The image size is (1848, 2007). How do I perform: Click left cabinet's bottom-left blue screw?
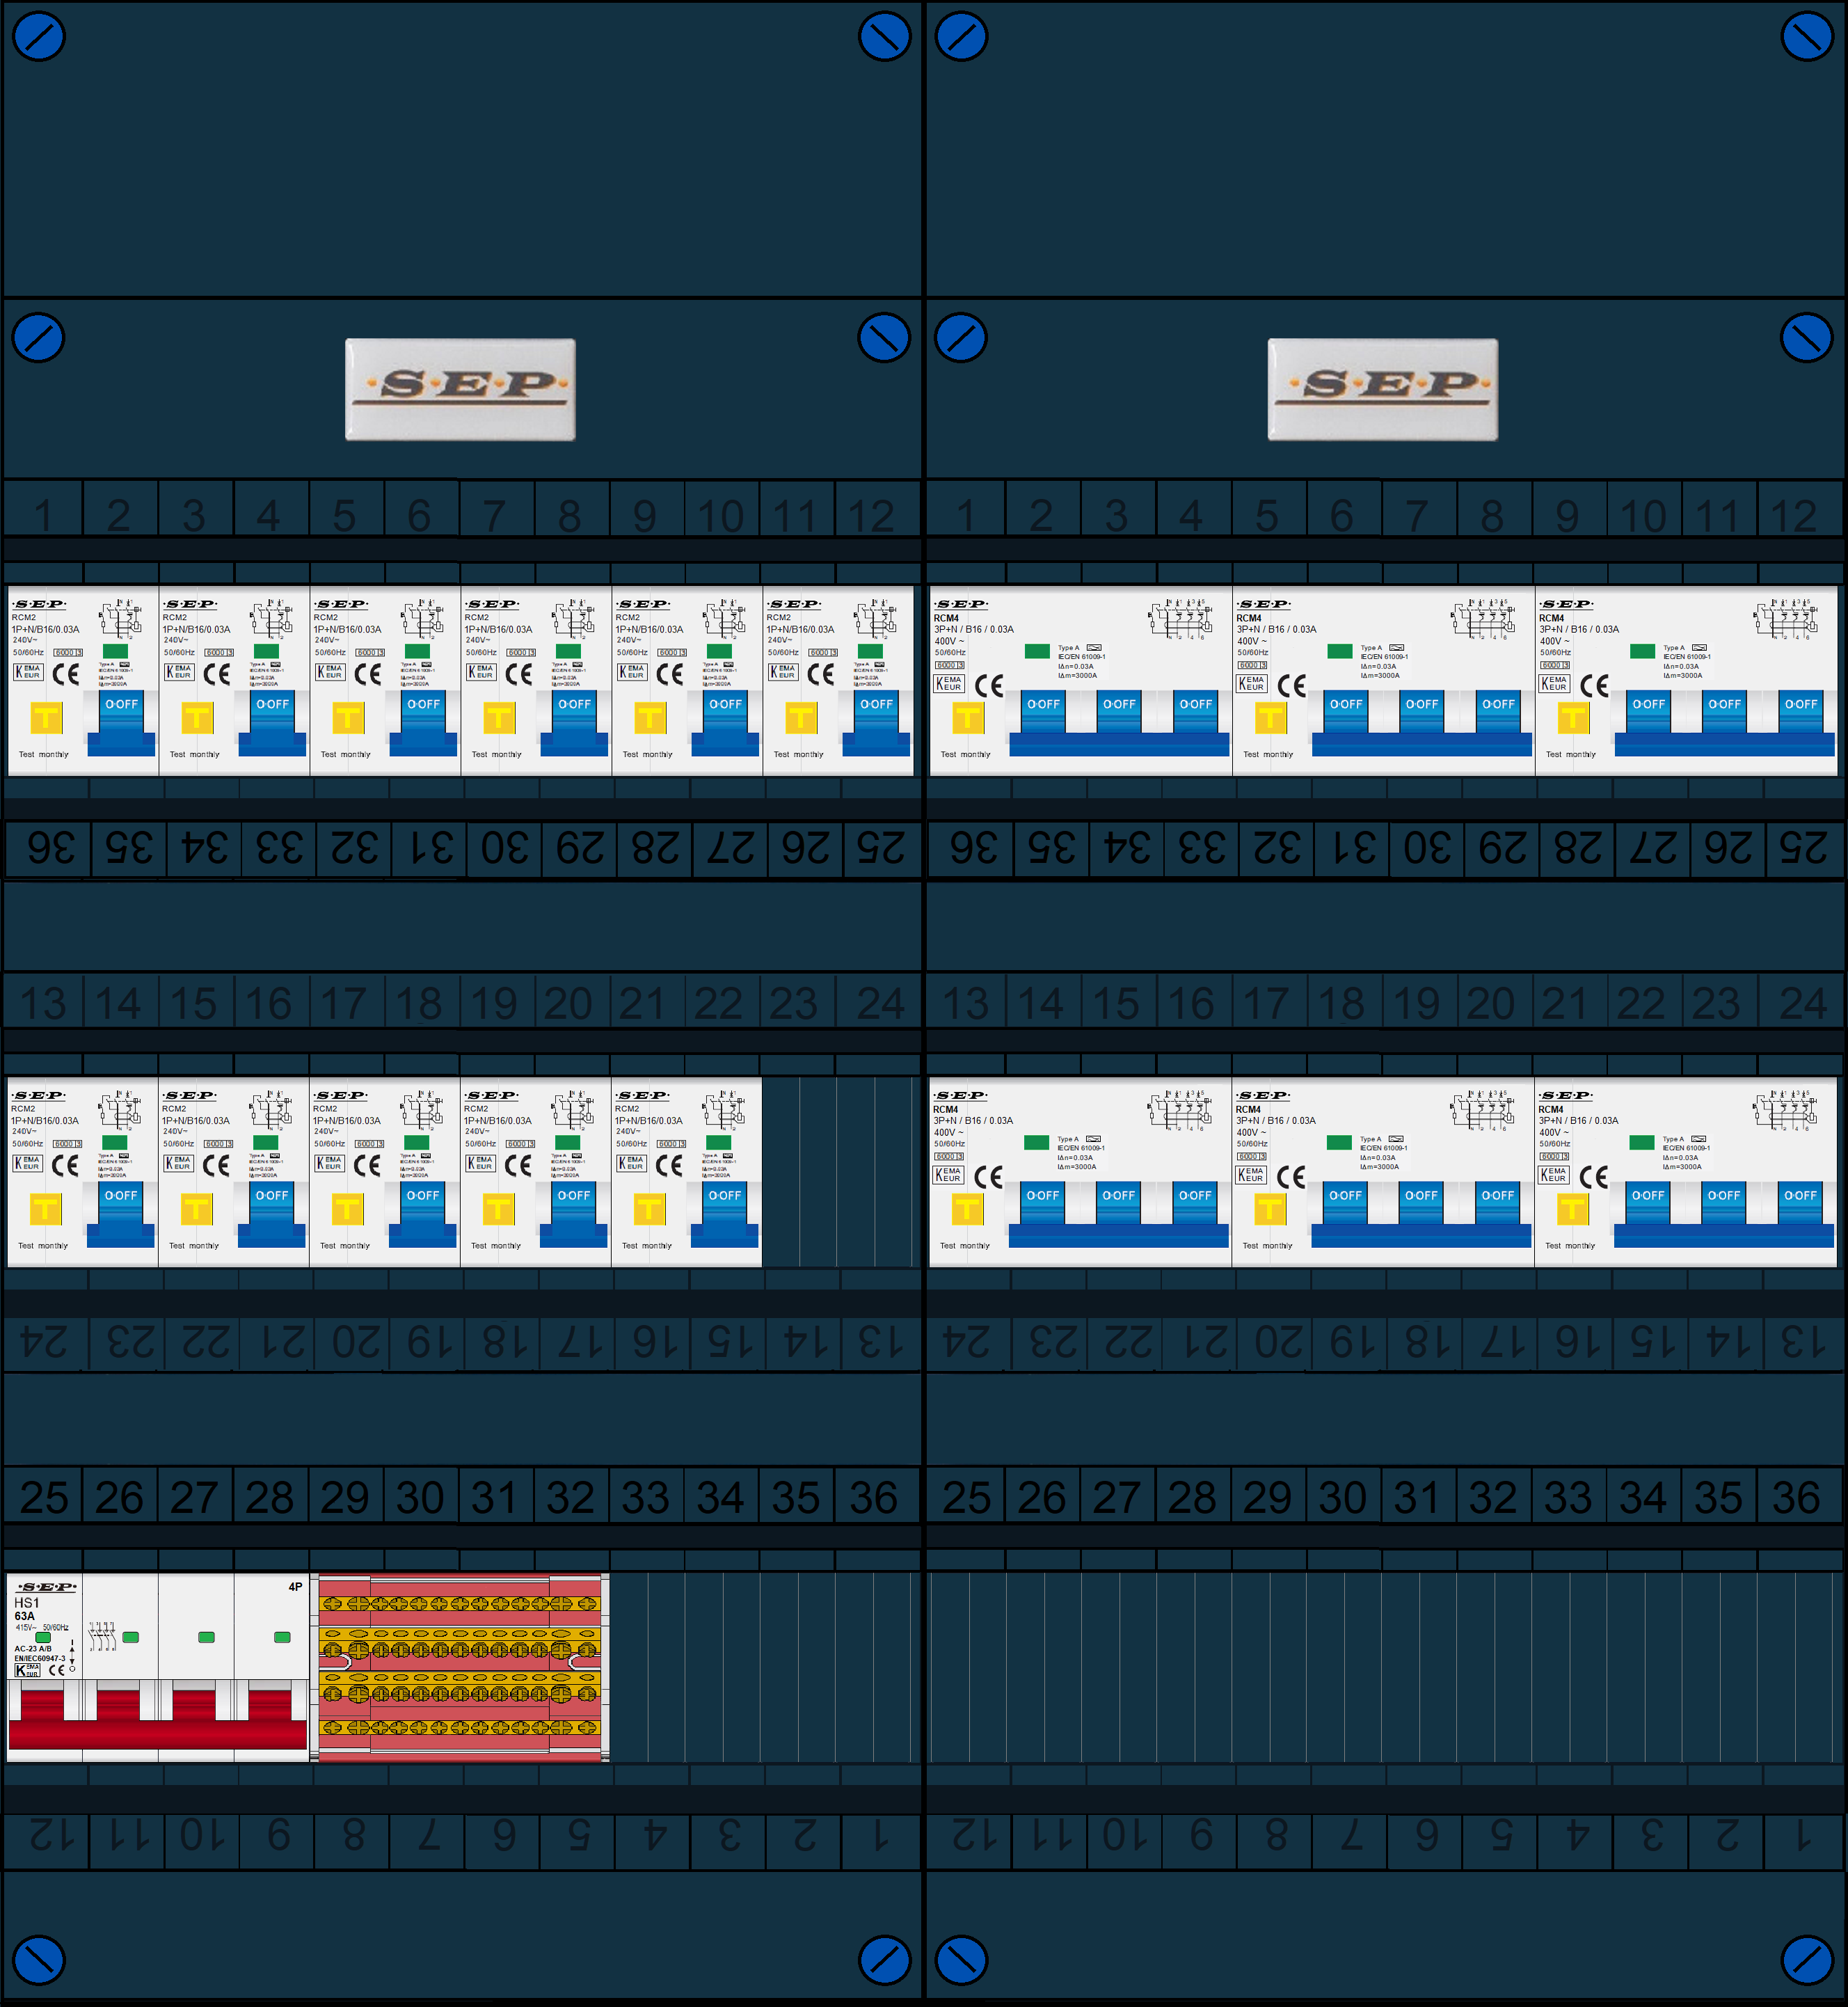[39, 1960]
